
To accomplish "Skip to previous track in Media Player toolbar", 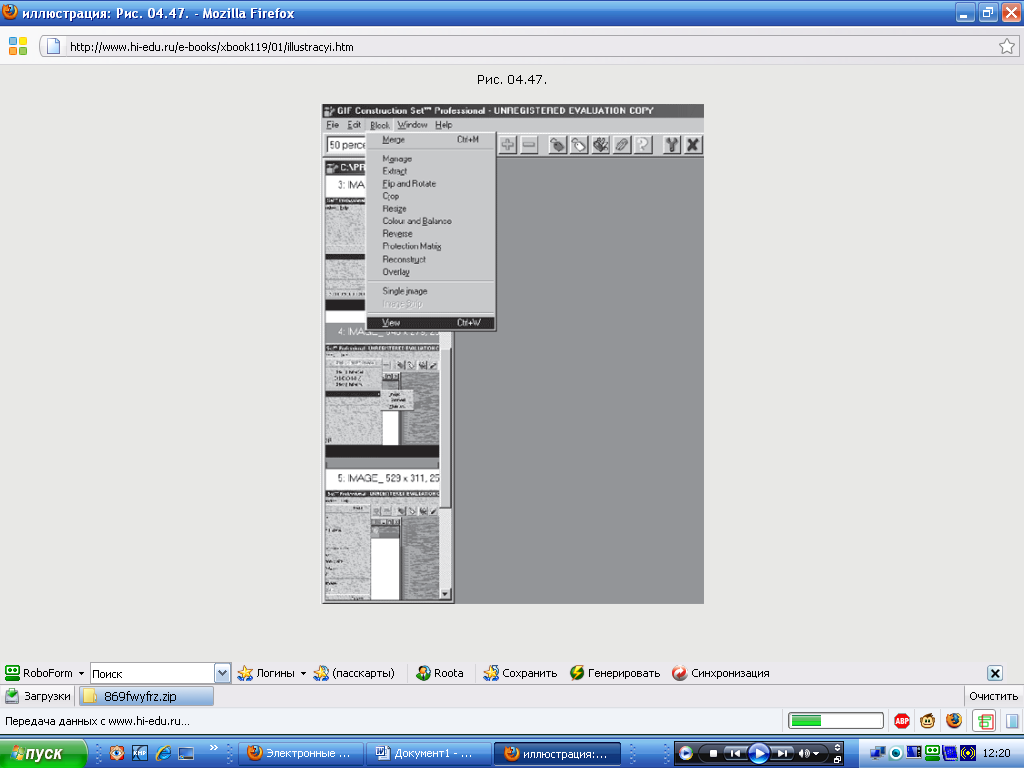I will (x=735, y=754).
